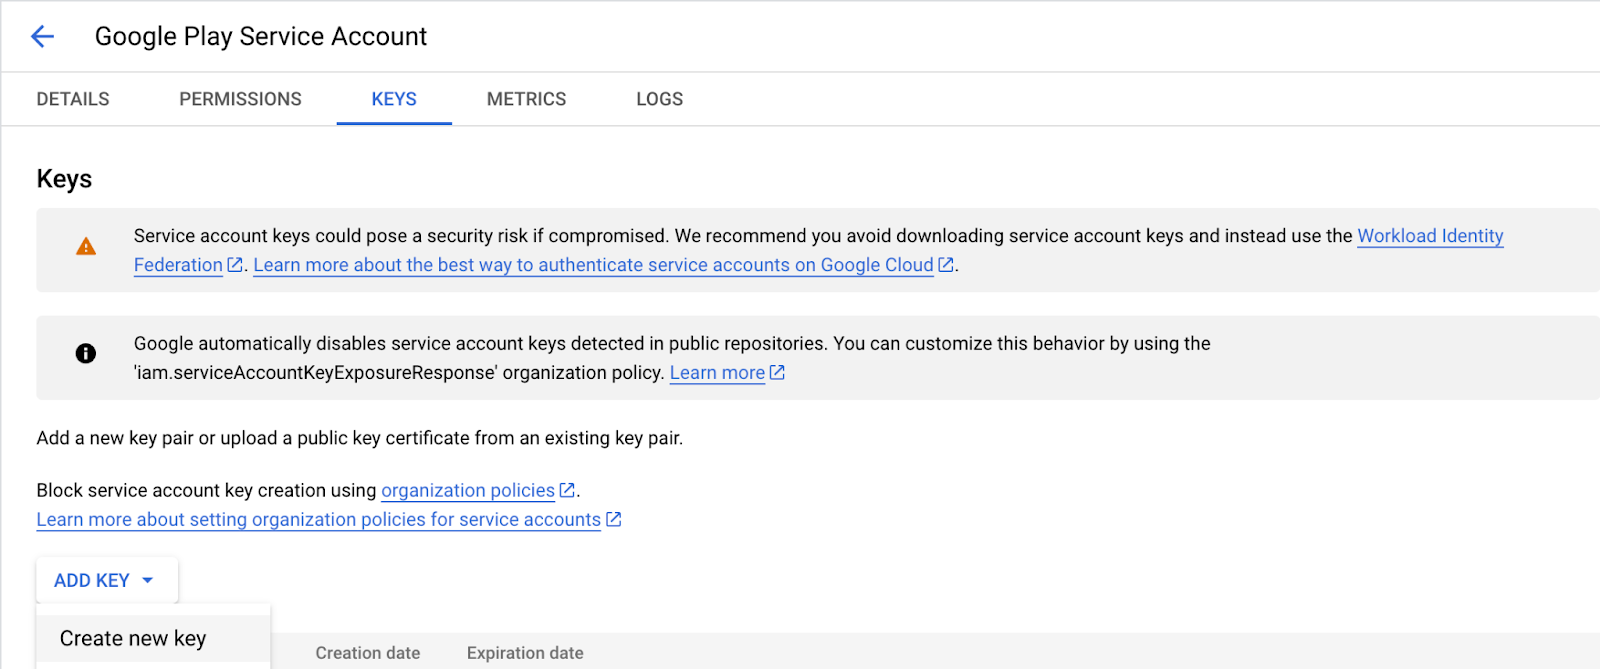Click the external link icon after Google Cloud
1600x669 pixels.
(945, 265)
